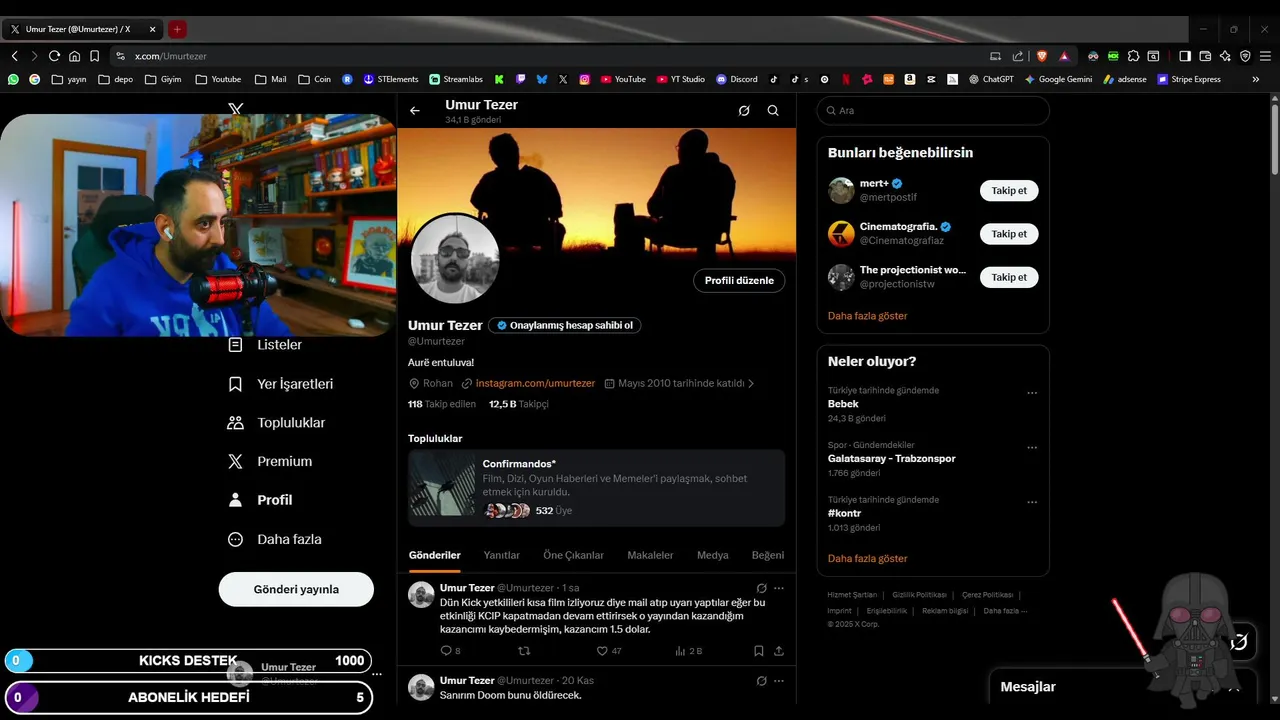
Task: Open the Google bookmark icon
Action: coord(34,79)
